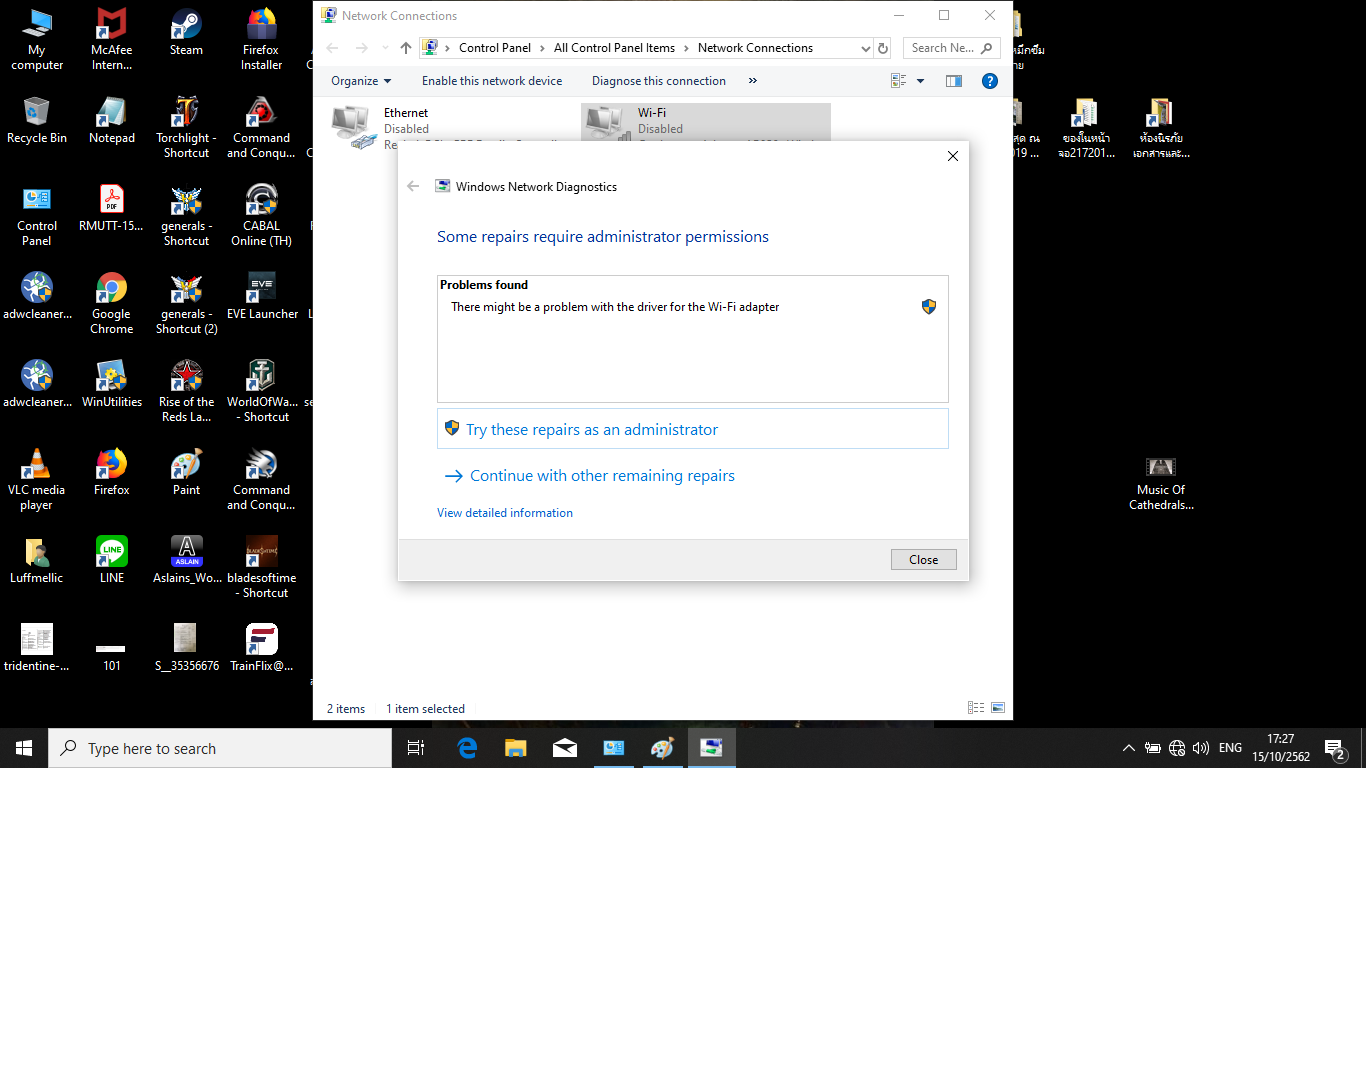
Task: Expand All Control Panel Items breadcrumb chevron
Action: click(687, 48)
